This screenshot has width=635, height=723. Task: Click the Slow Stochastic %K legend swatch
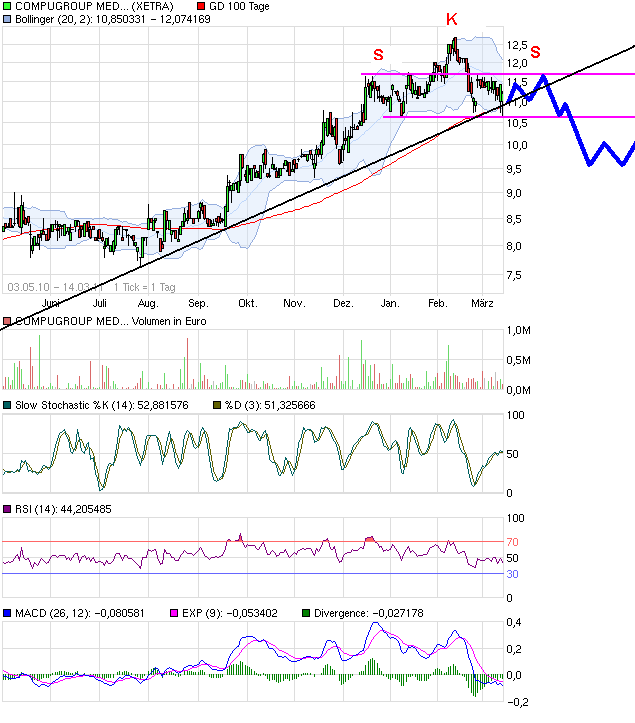[7, 405]
